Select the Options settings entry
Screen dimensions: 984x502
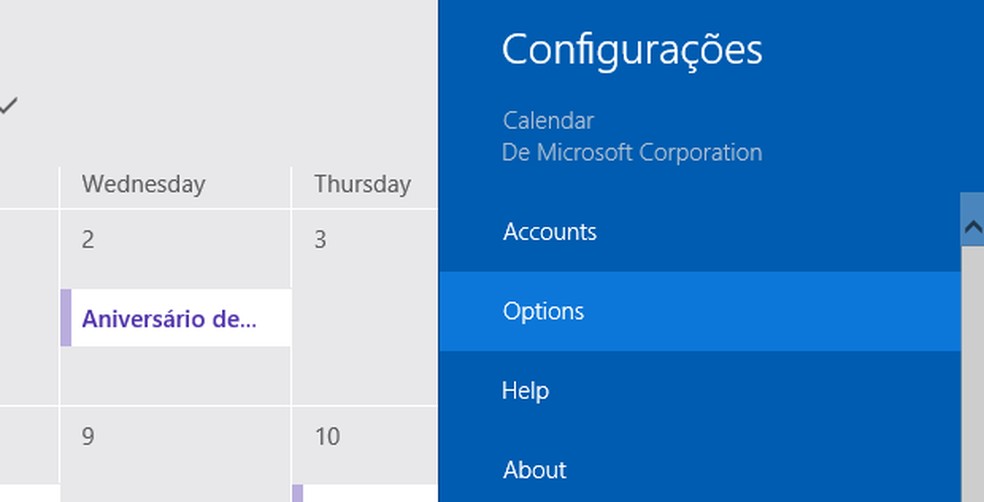(544, 311)
